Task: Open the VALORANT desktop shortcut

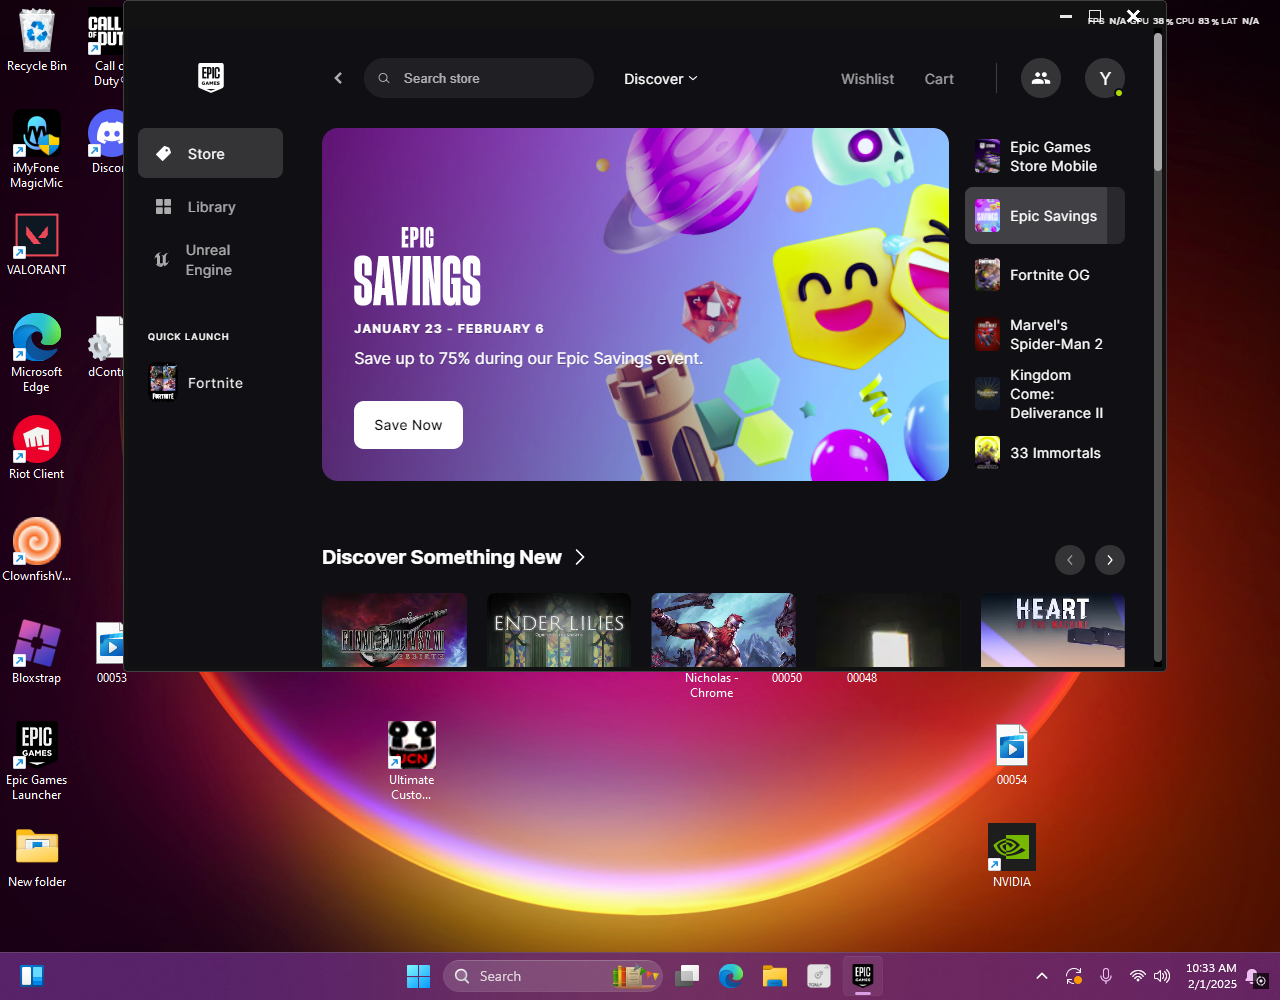Action: [x=37, y=245]
